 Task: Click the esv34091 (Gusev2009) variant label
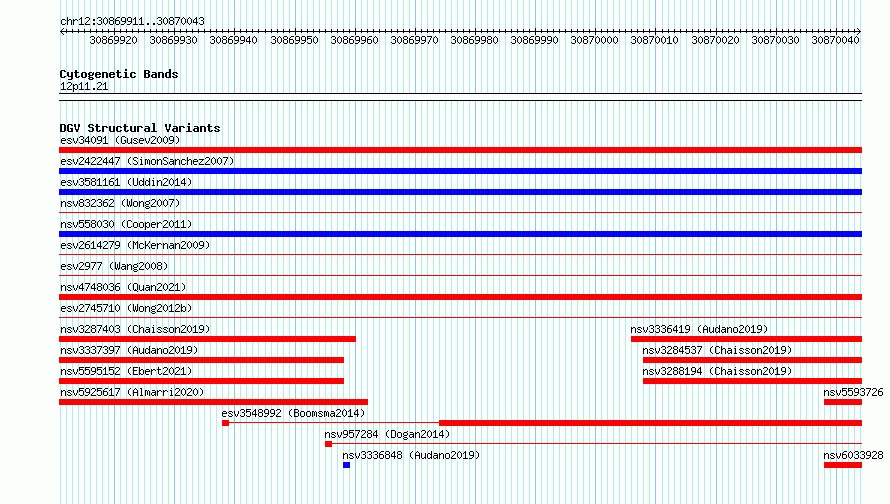point(120,140)
